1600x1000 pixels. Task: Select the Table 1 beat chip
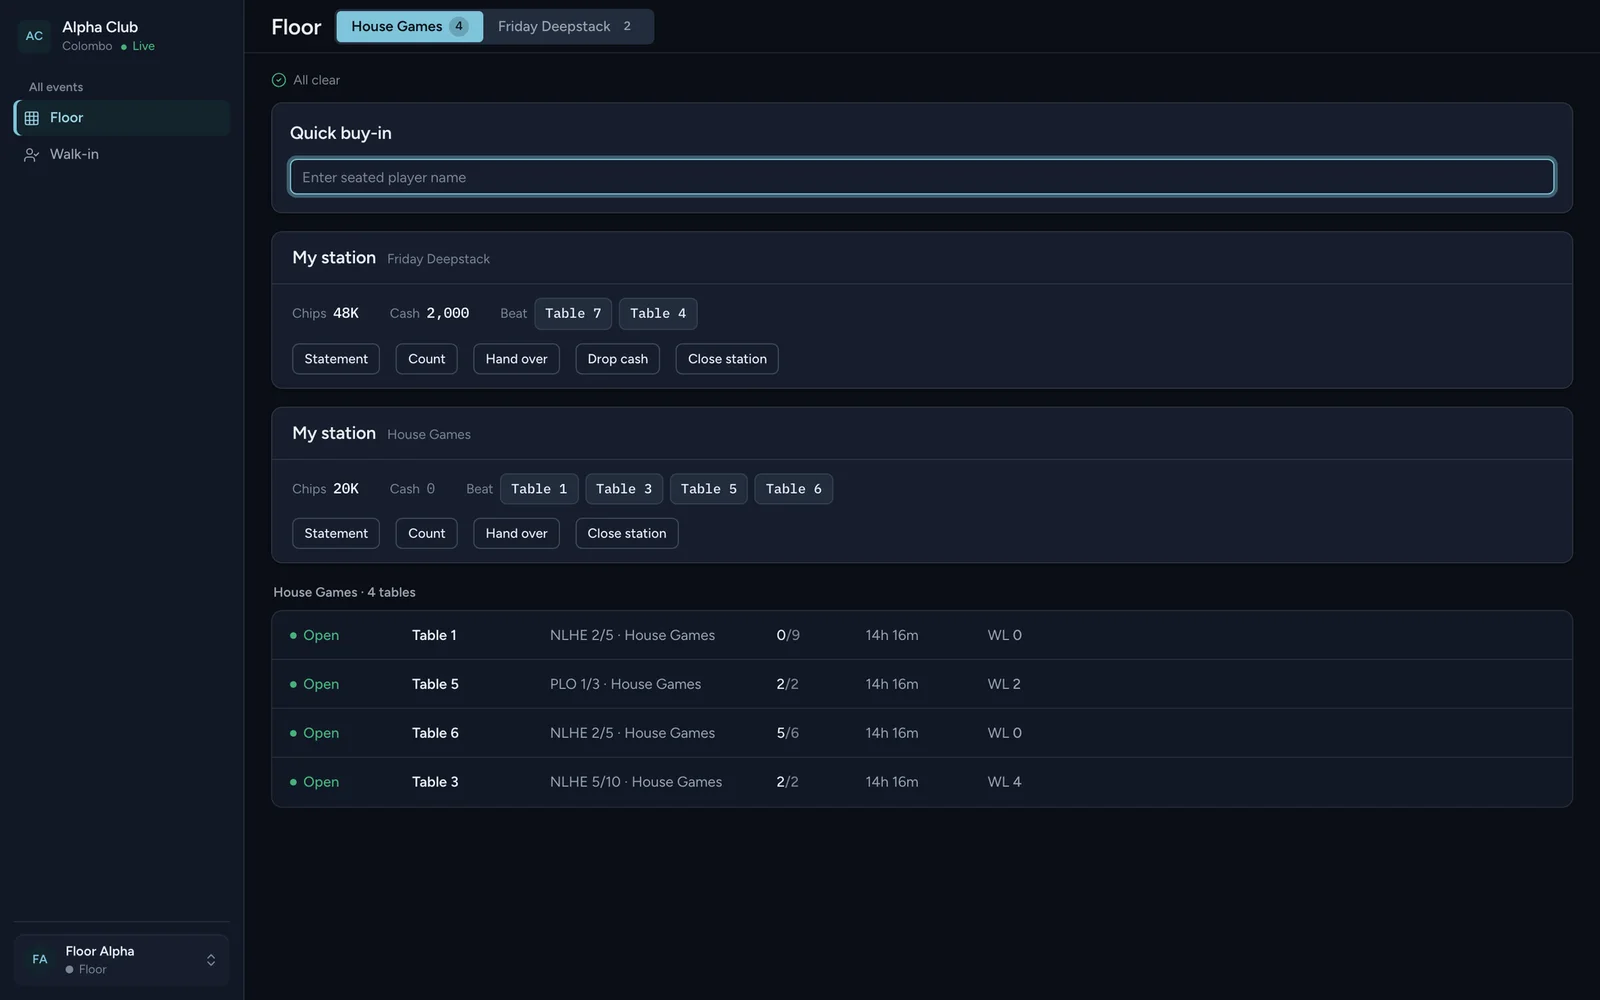point(539,489)
